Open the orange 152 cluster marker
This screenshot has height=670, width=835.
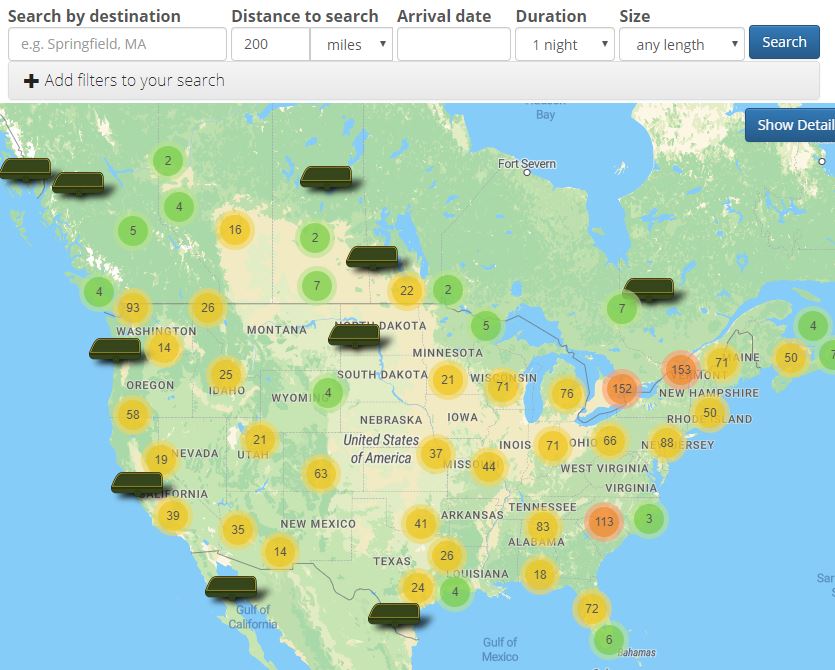(621, 388)
